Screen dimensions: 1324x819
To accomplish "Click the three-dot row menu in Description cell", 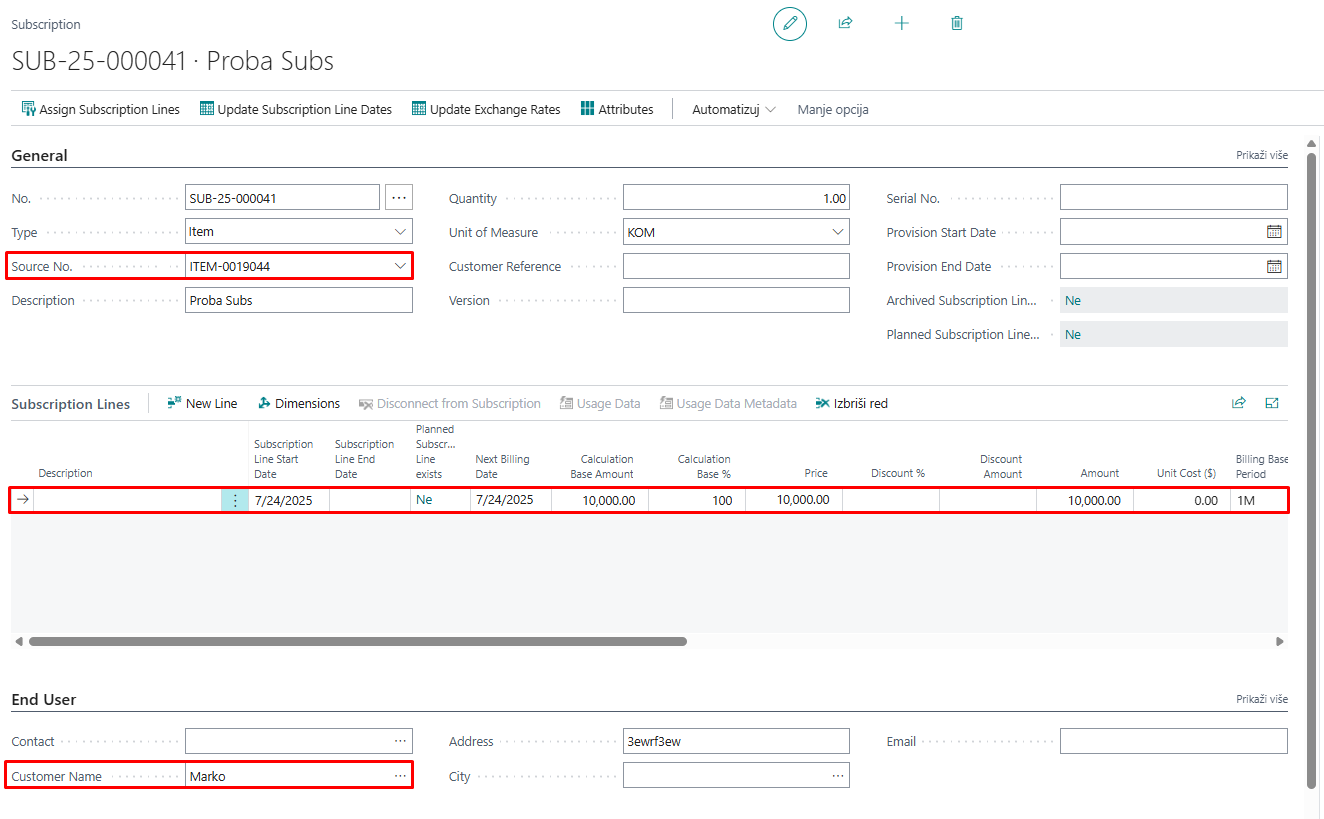I will (x=235, y=500).
